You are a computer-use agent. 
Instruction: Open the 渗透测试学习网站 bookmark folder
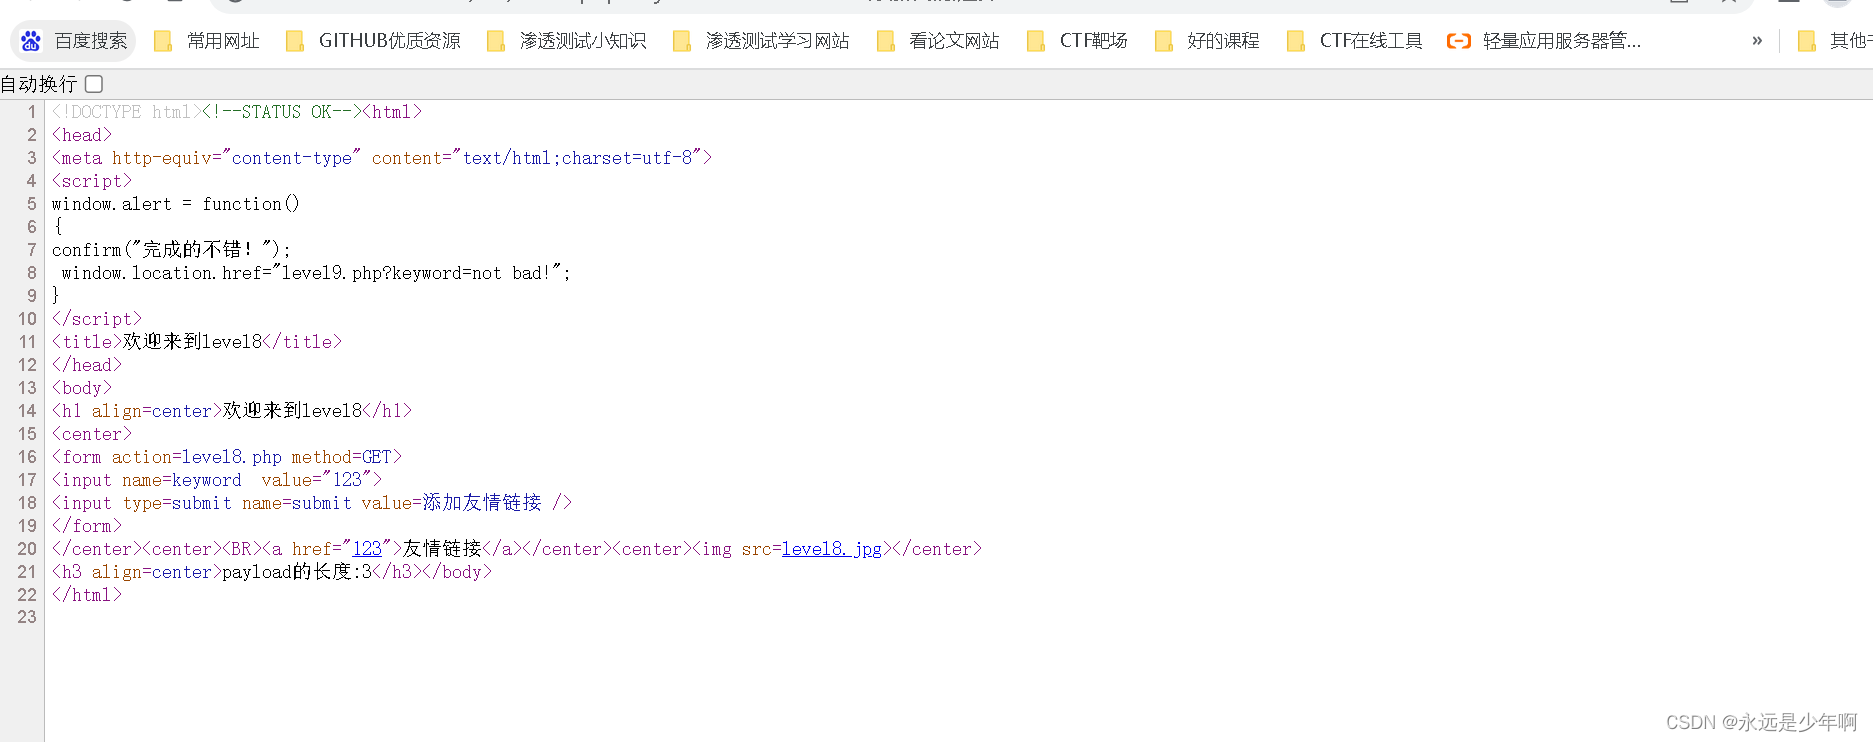(762, 41)
